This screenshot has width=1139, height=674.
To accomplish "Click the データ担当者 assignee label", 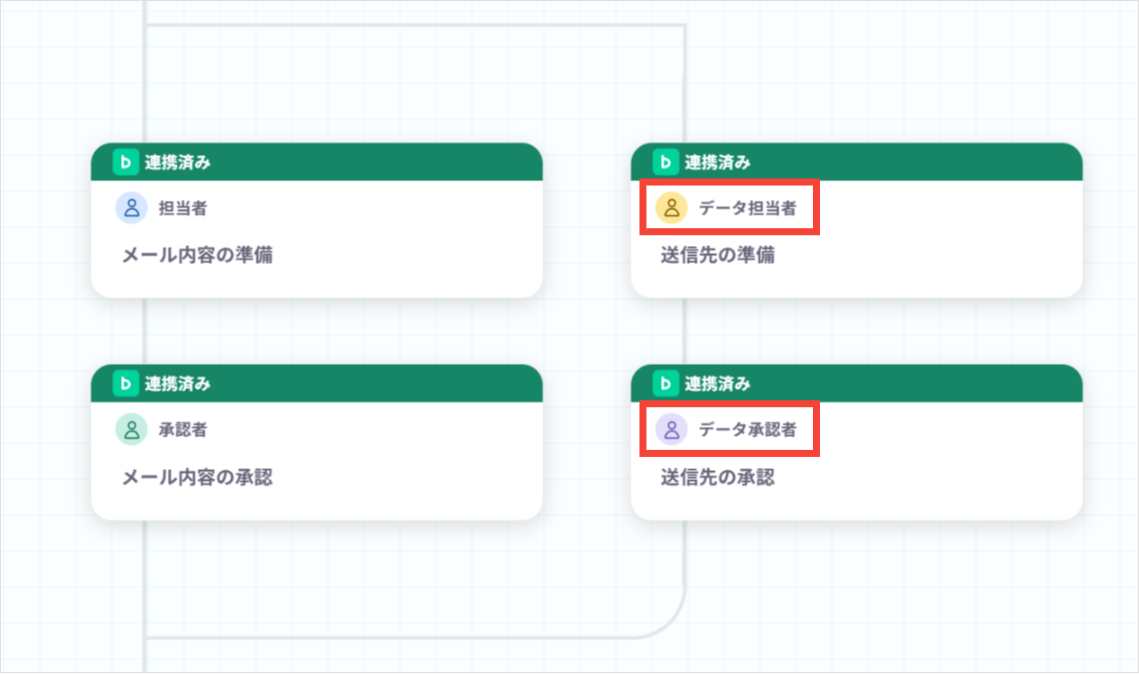I will tap(747, 208).
